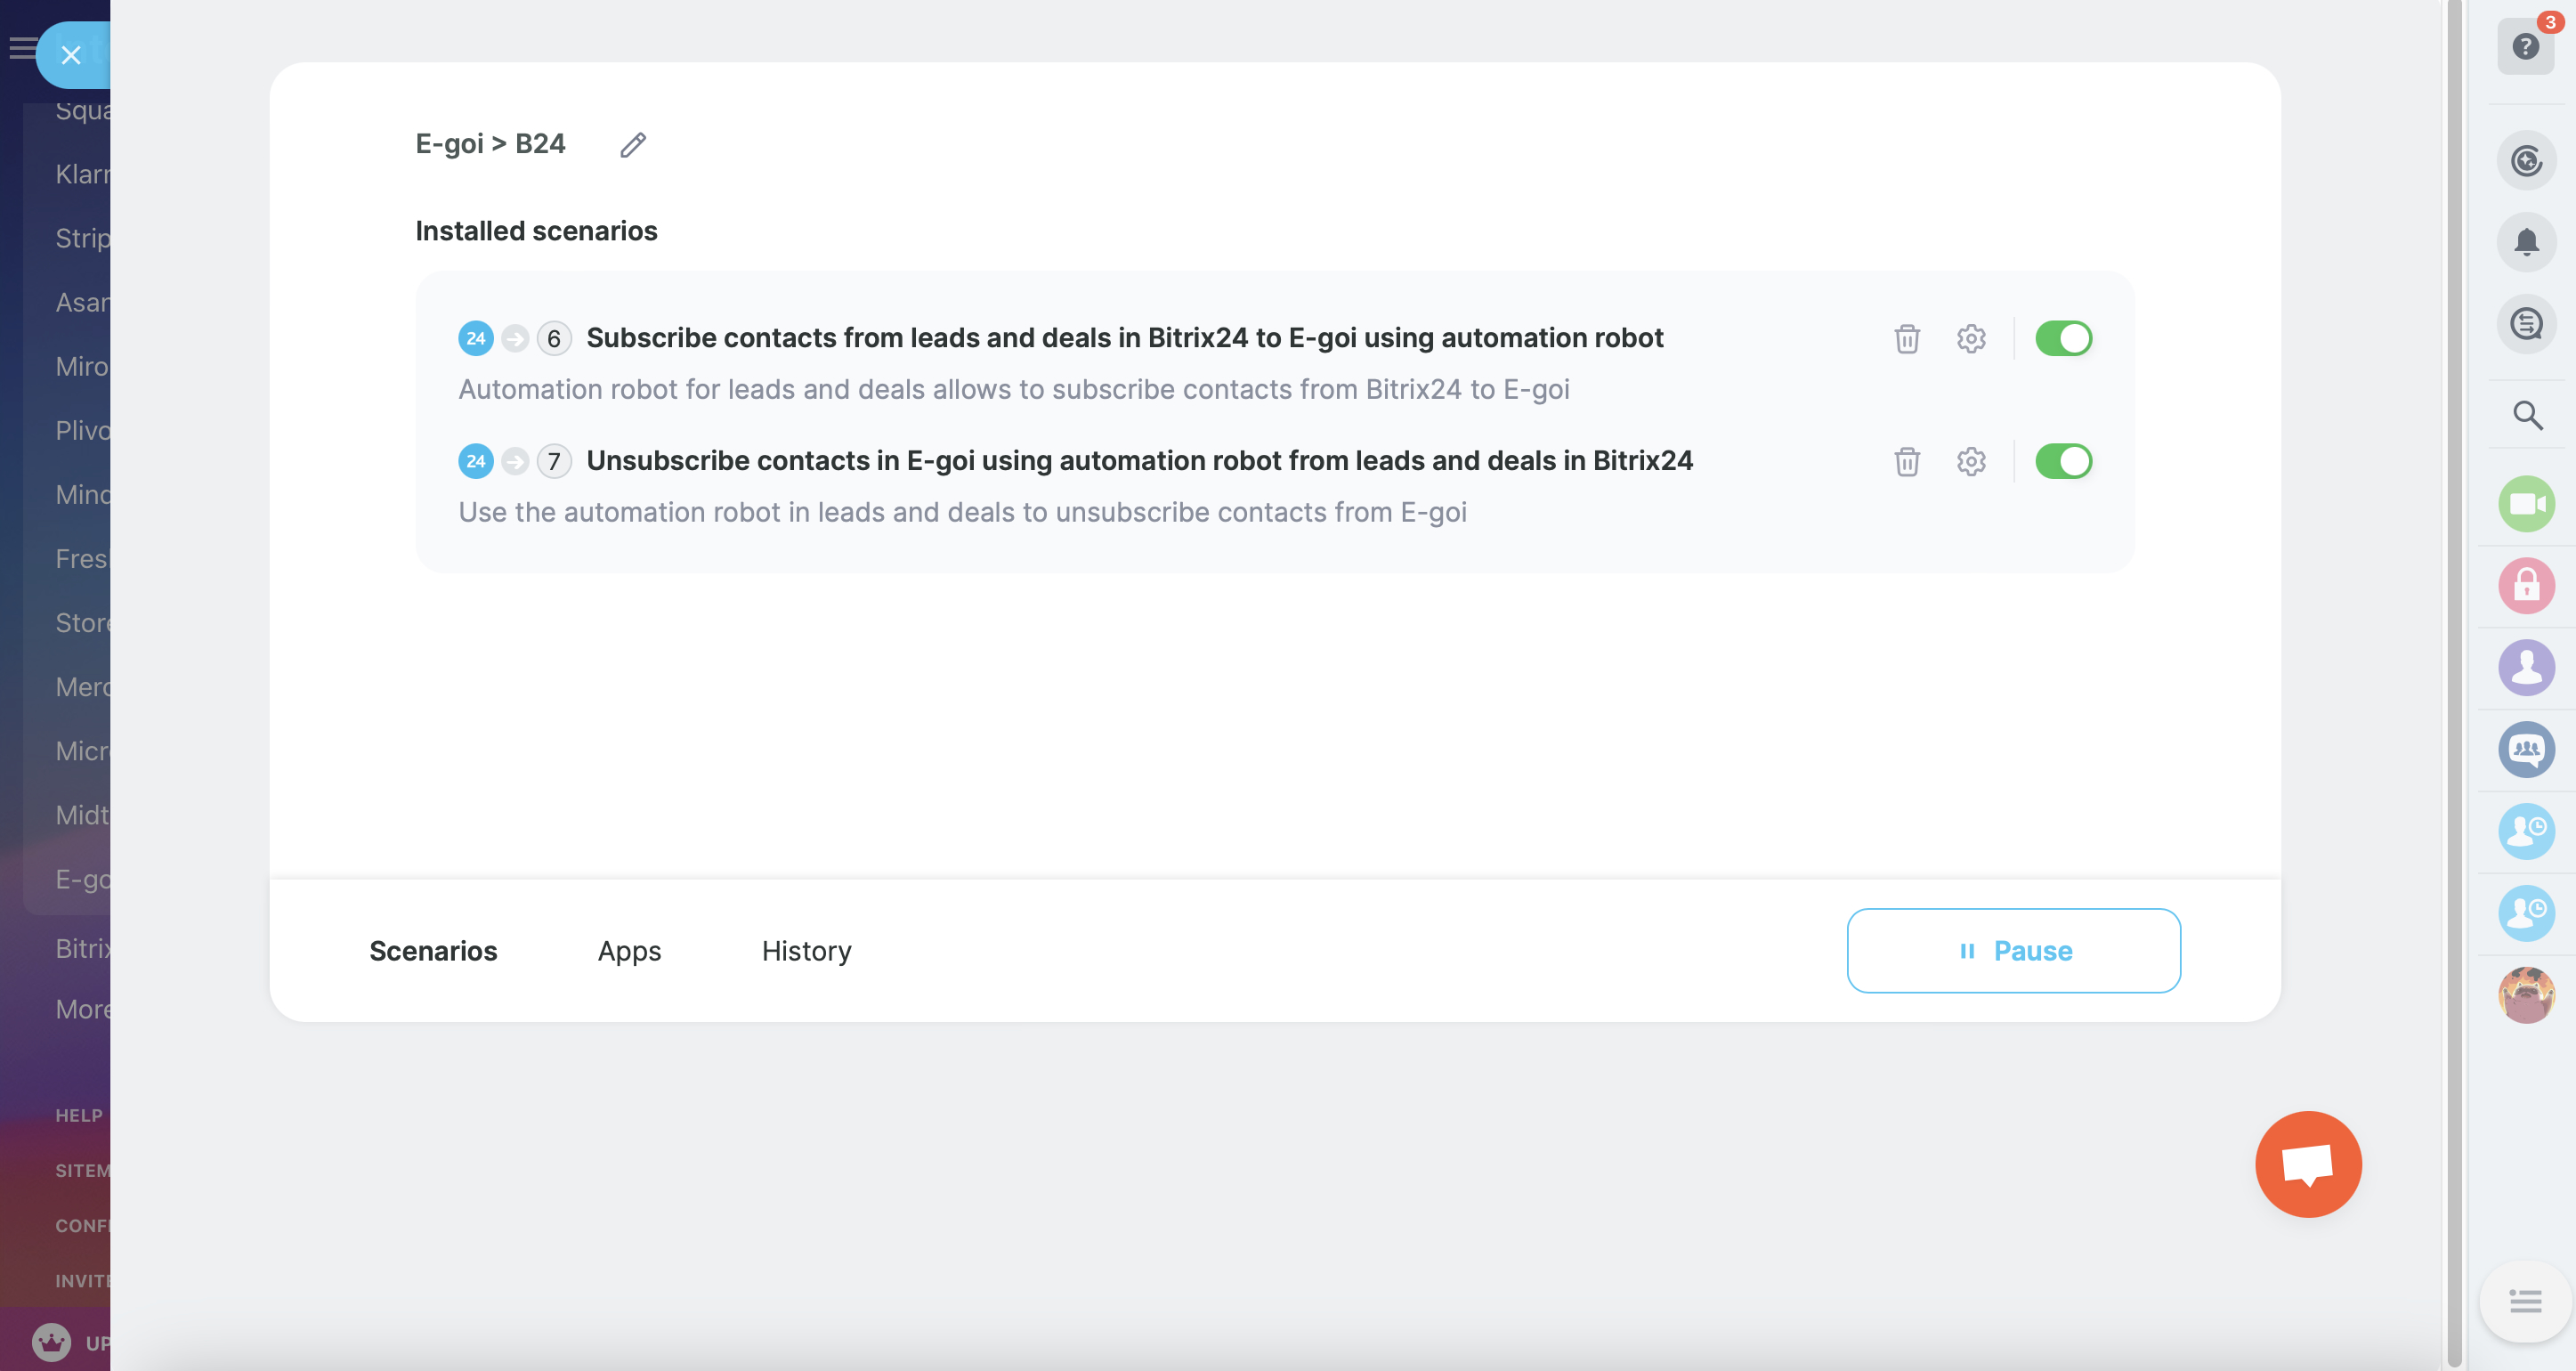Open the notifications bell in right sidebar
This screenshot has height=1371, width=2576.
pos(2526,242)
